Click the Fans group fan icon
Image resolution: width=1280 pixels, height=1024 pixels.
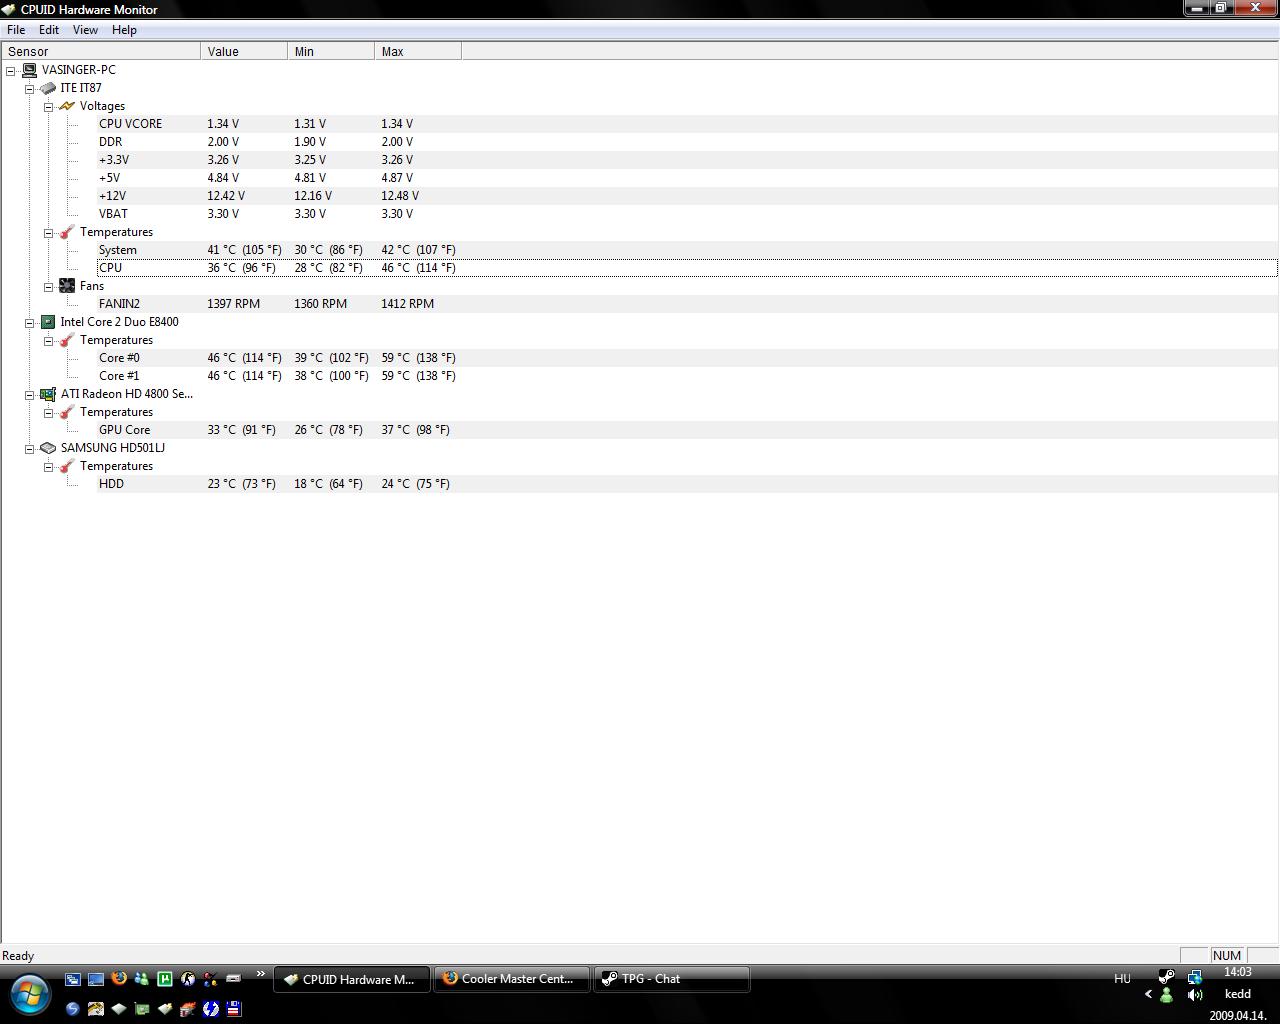pos(67,286)
